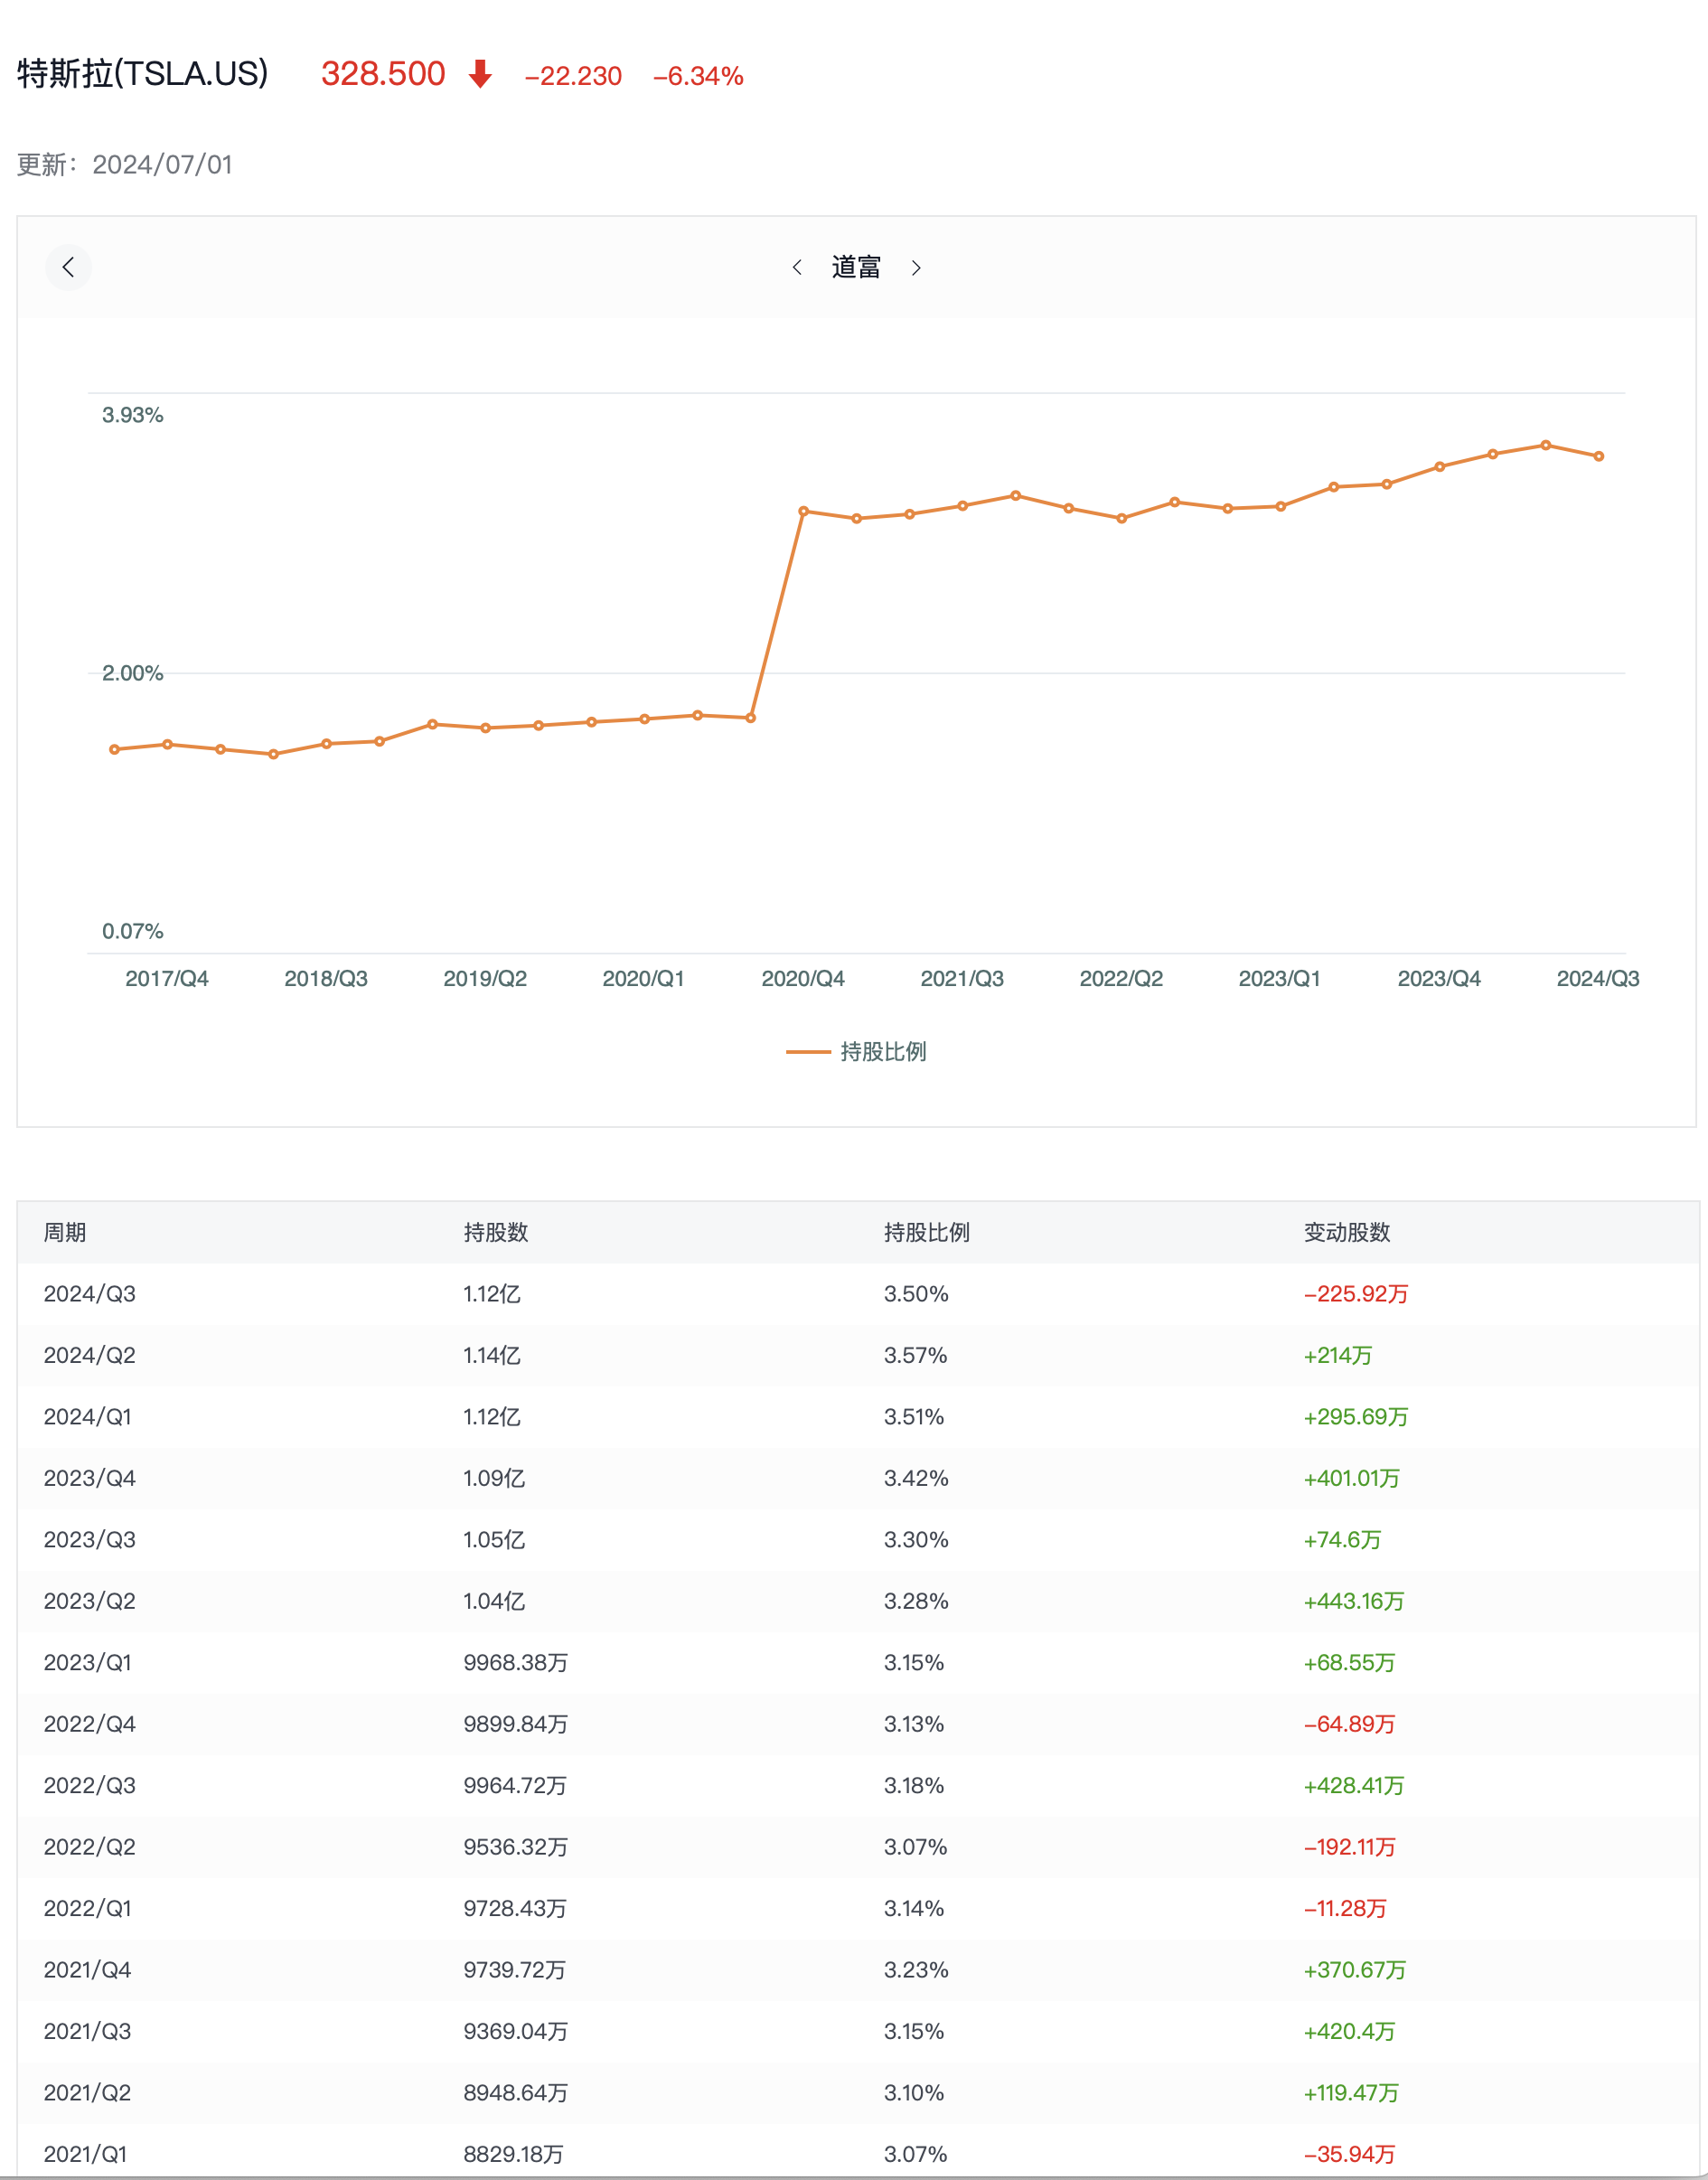The height and width of the screenshot is (2180, 1708).
Task: Click the circular back arrow button
Action: (68, 267)
